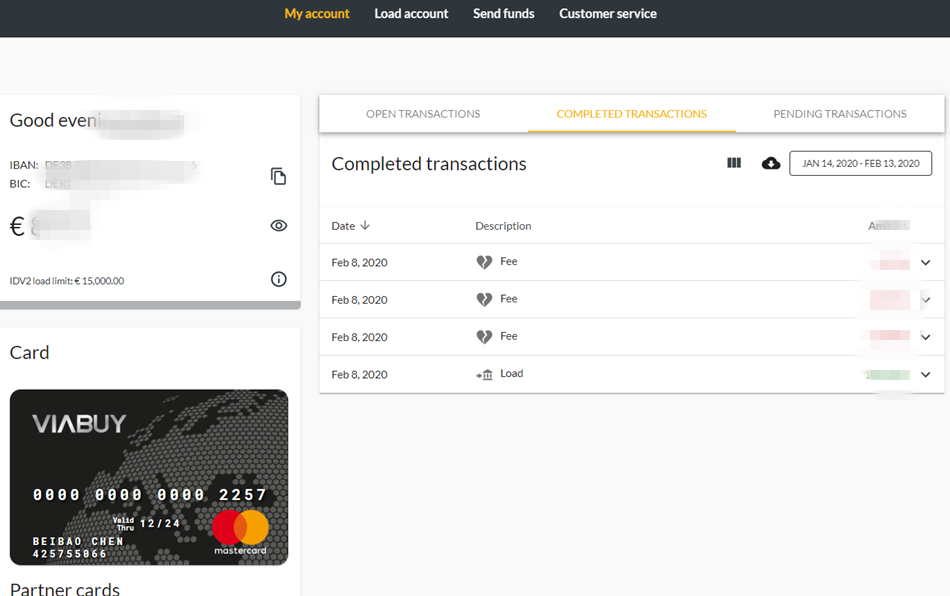The width and height of the screenshot is (950, 596).
Task: Click the bank icon beside Load
Action: pos(485,374)
